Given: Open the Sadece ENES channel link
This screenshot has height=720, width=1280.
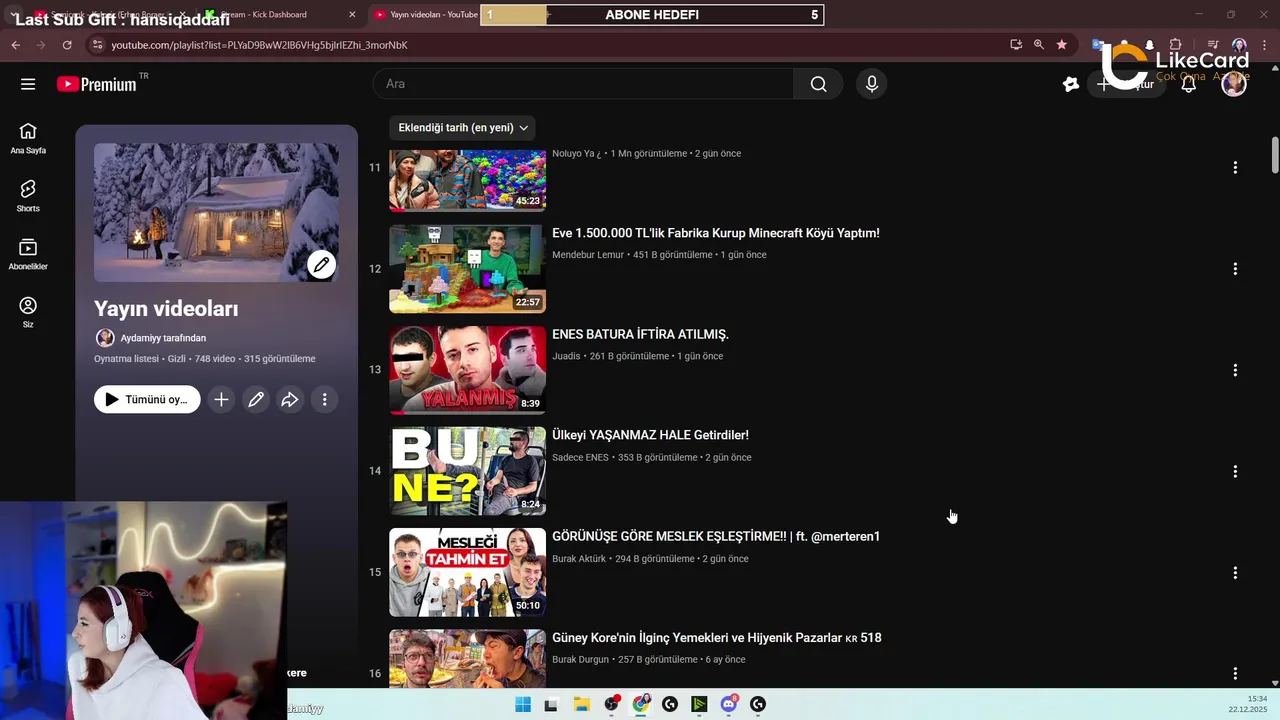Looking at the screenshot, I should pyautogui.click(x=580, y=457).
